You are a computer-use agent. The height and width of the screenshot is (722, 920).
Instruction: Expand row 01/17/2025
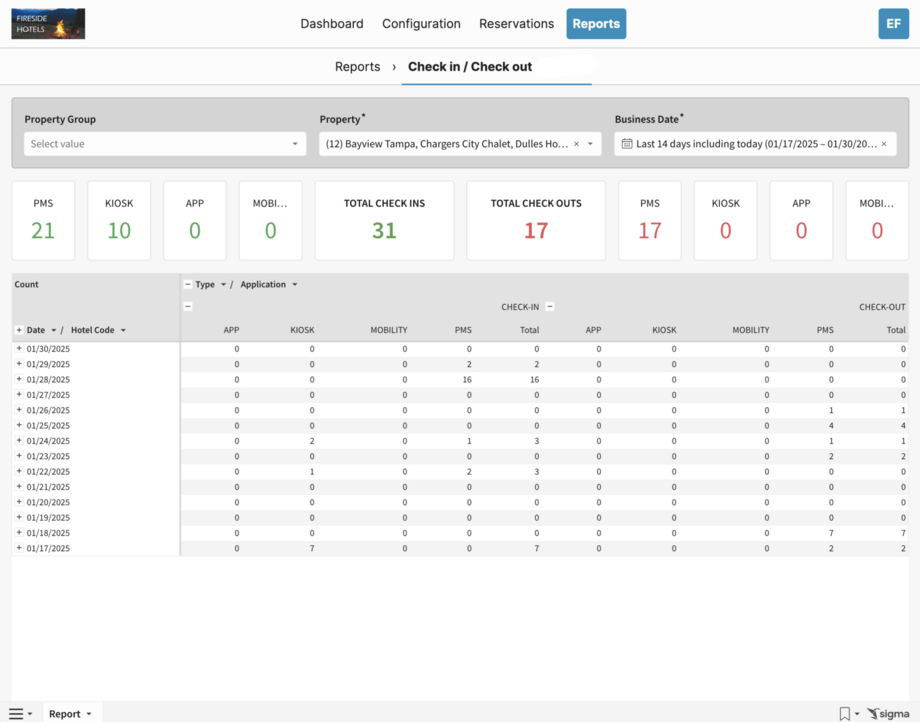19,548
